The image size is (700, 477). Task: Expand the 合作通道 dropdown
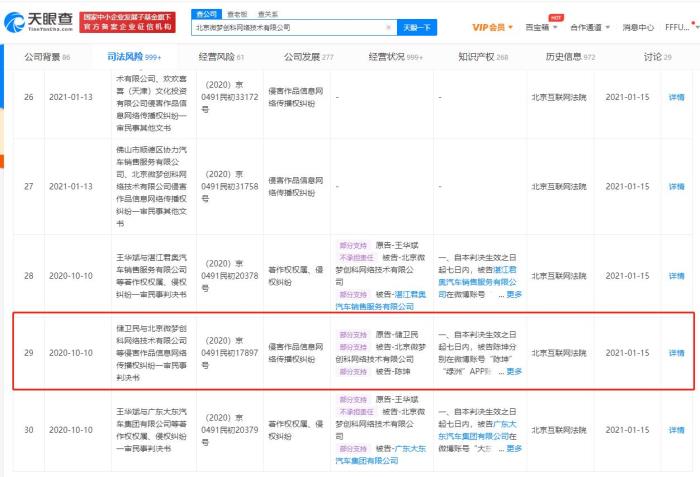pyautogui.click(x=596, y=27)
